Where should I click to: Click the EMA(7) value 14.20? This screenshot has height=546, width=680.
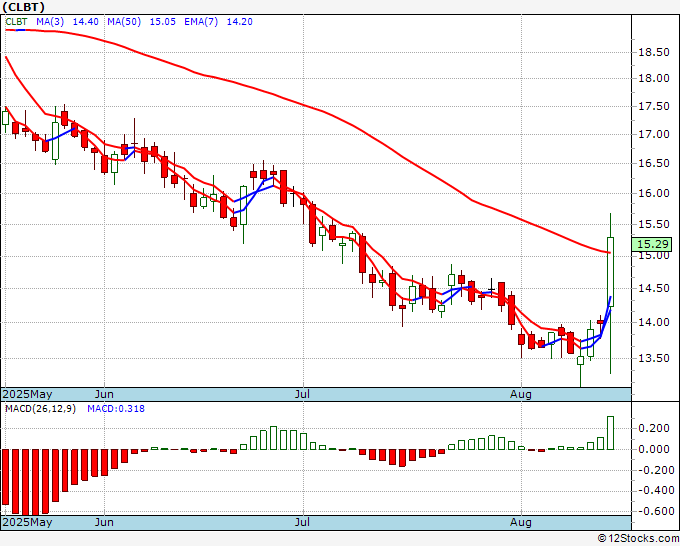pyautogui.click(x=239, y=22)
